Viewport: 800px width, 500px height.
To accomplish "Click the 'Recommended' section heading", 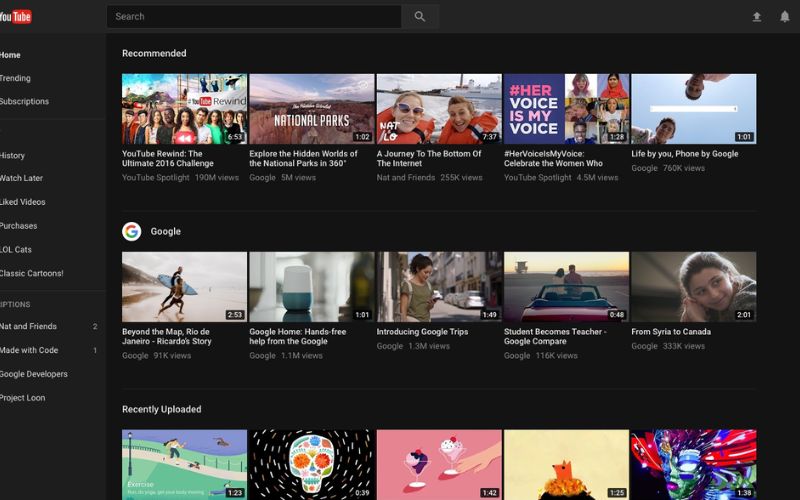I will click(x=154, y=53).
